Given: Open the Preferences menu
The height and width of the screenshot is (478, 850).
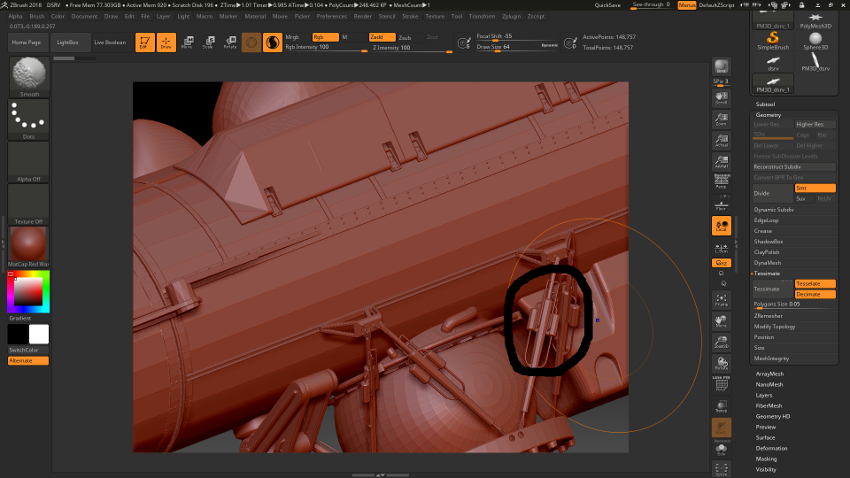Looking at the screenshot, I should [x=332, y=16].
